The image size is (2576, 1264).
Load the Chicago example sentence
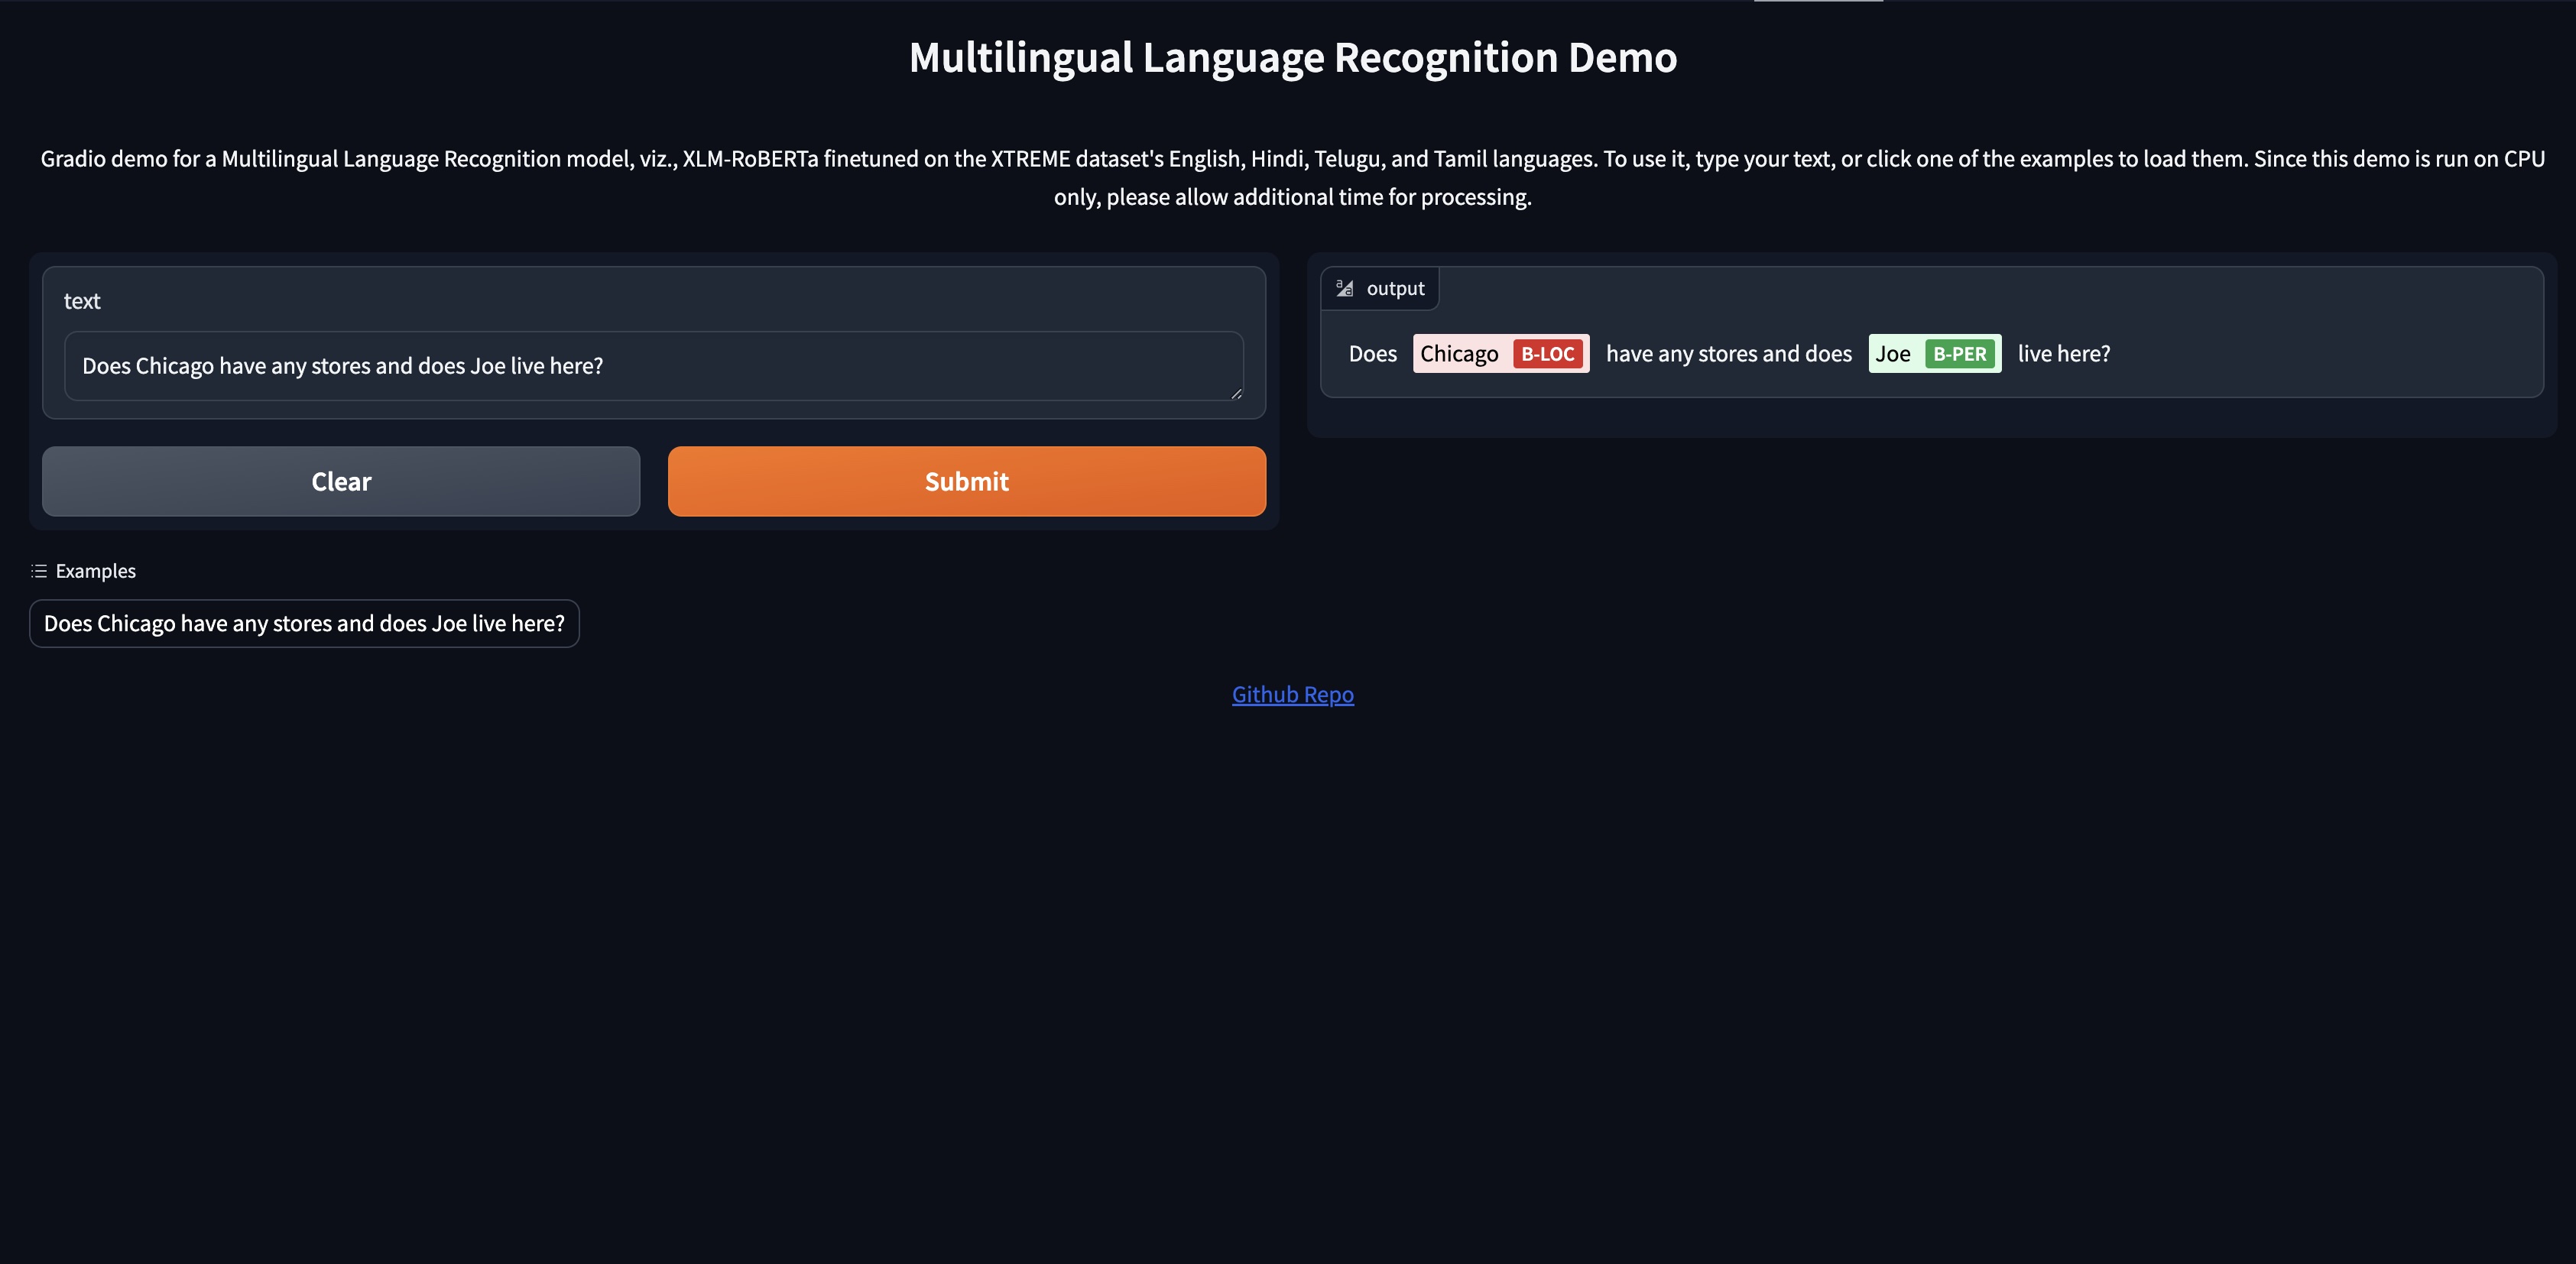point(304,623)
